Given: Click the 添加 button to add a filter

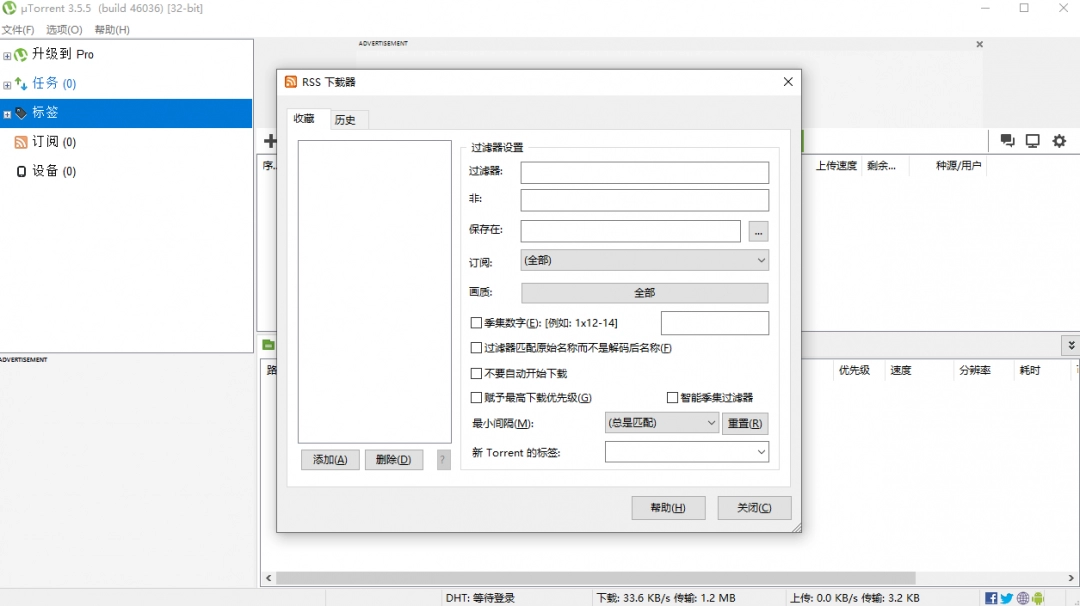Looking at the screenshot, I should tap(330, 459).
